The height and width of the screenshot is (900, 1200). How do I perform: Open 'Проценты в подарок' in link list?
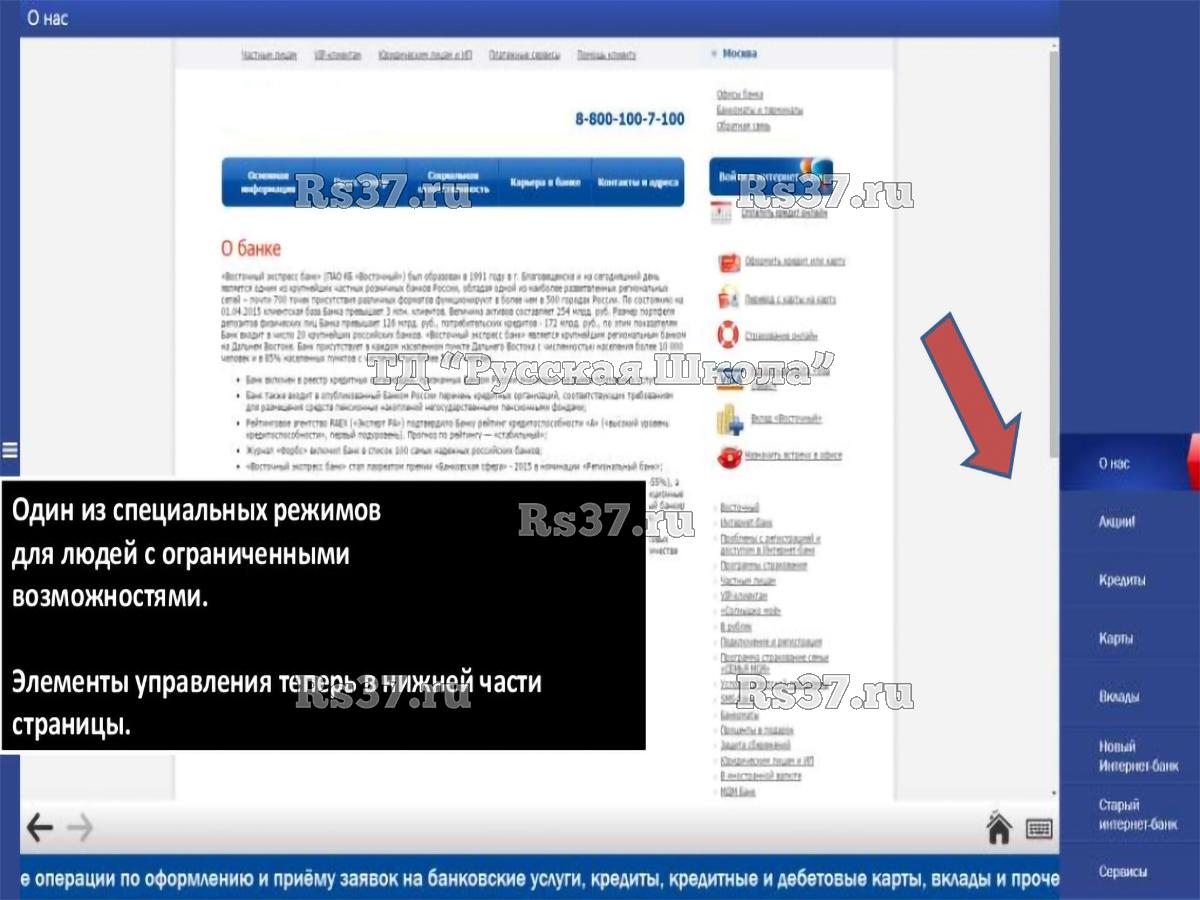(757, 731)
